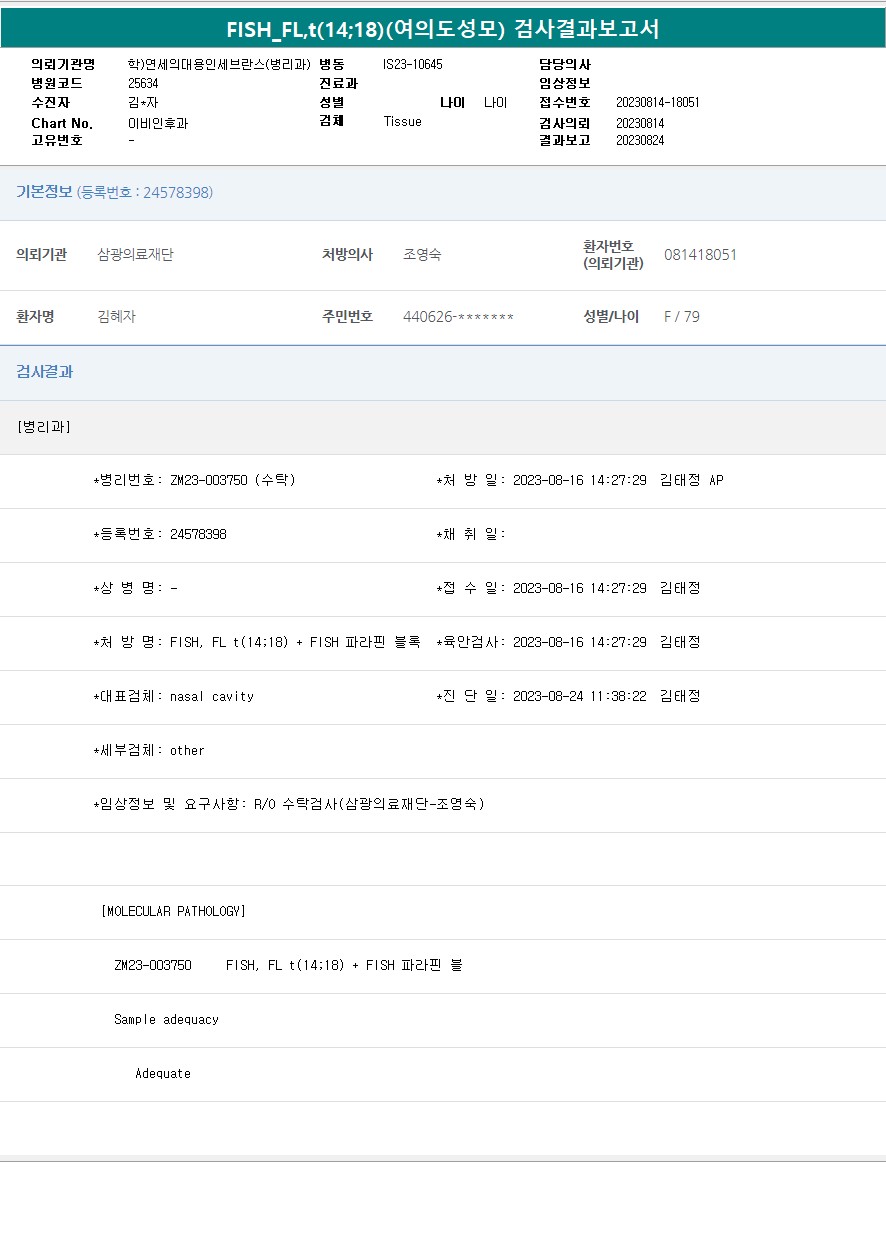Click the 병동 value IS23-10645
The image size is (886, 1242).
[x=412, y=65]
